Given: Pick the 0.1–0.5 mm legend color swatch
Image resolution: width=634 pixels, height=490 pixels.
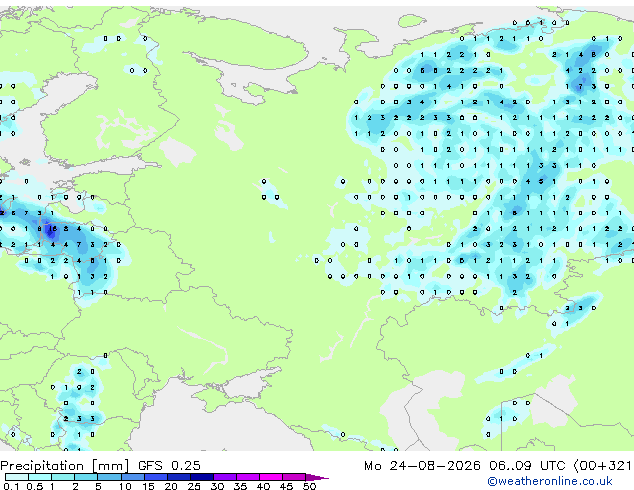Looking at the screenshot, I should click(x=17, y=477).
